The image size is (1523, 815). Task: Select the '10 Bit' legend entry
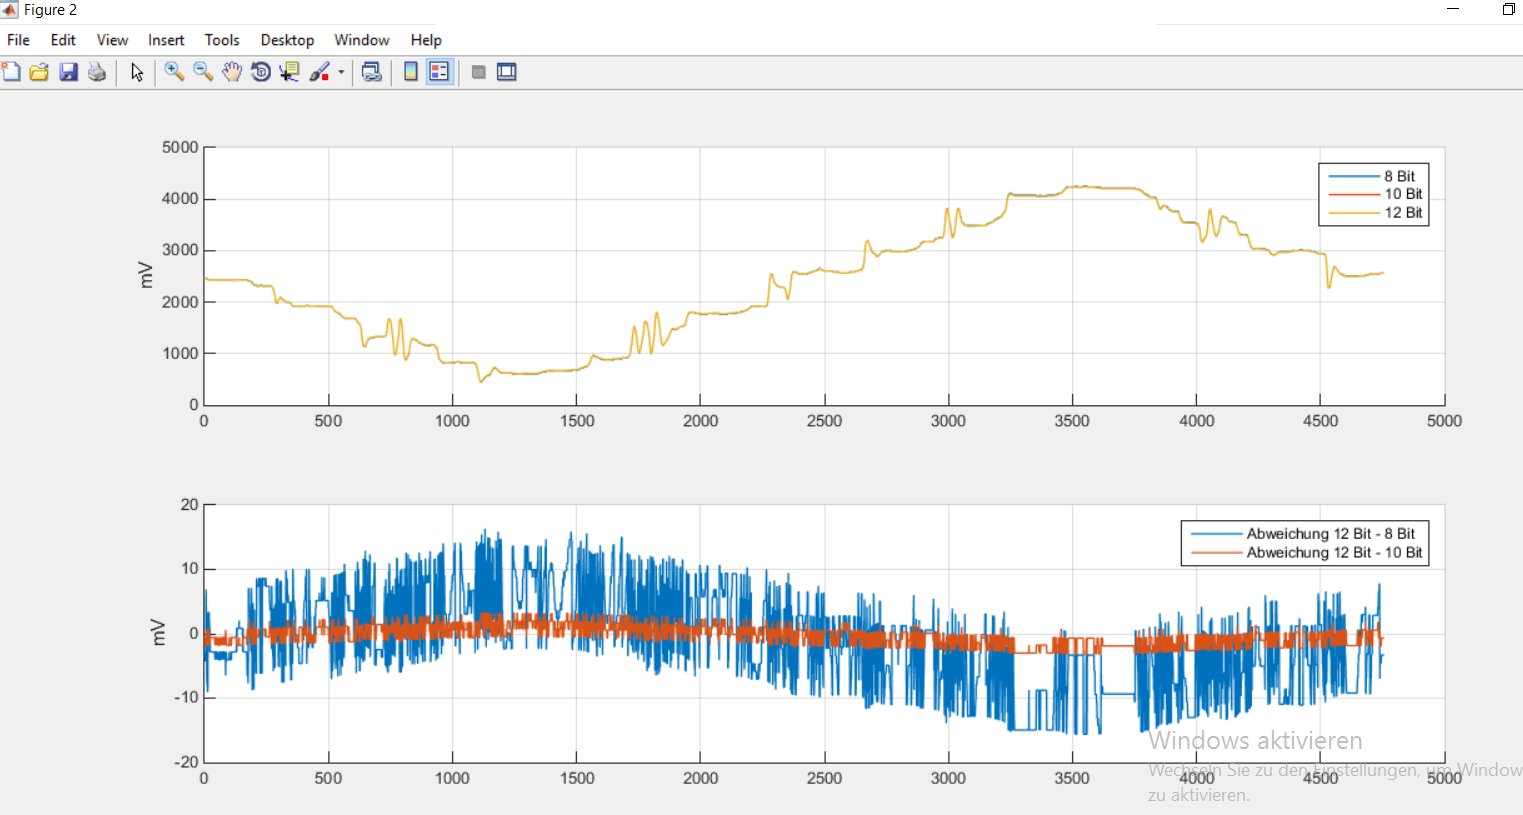pyautogui.click(x=1403, y=194)
